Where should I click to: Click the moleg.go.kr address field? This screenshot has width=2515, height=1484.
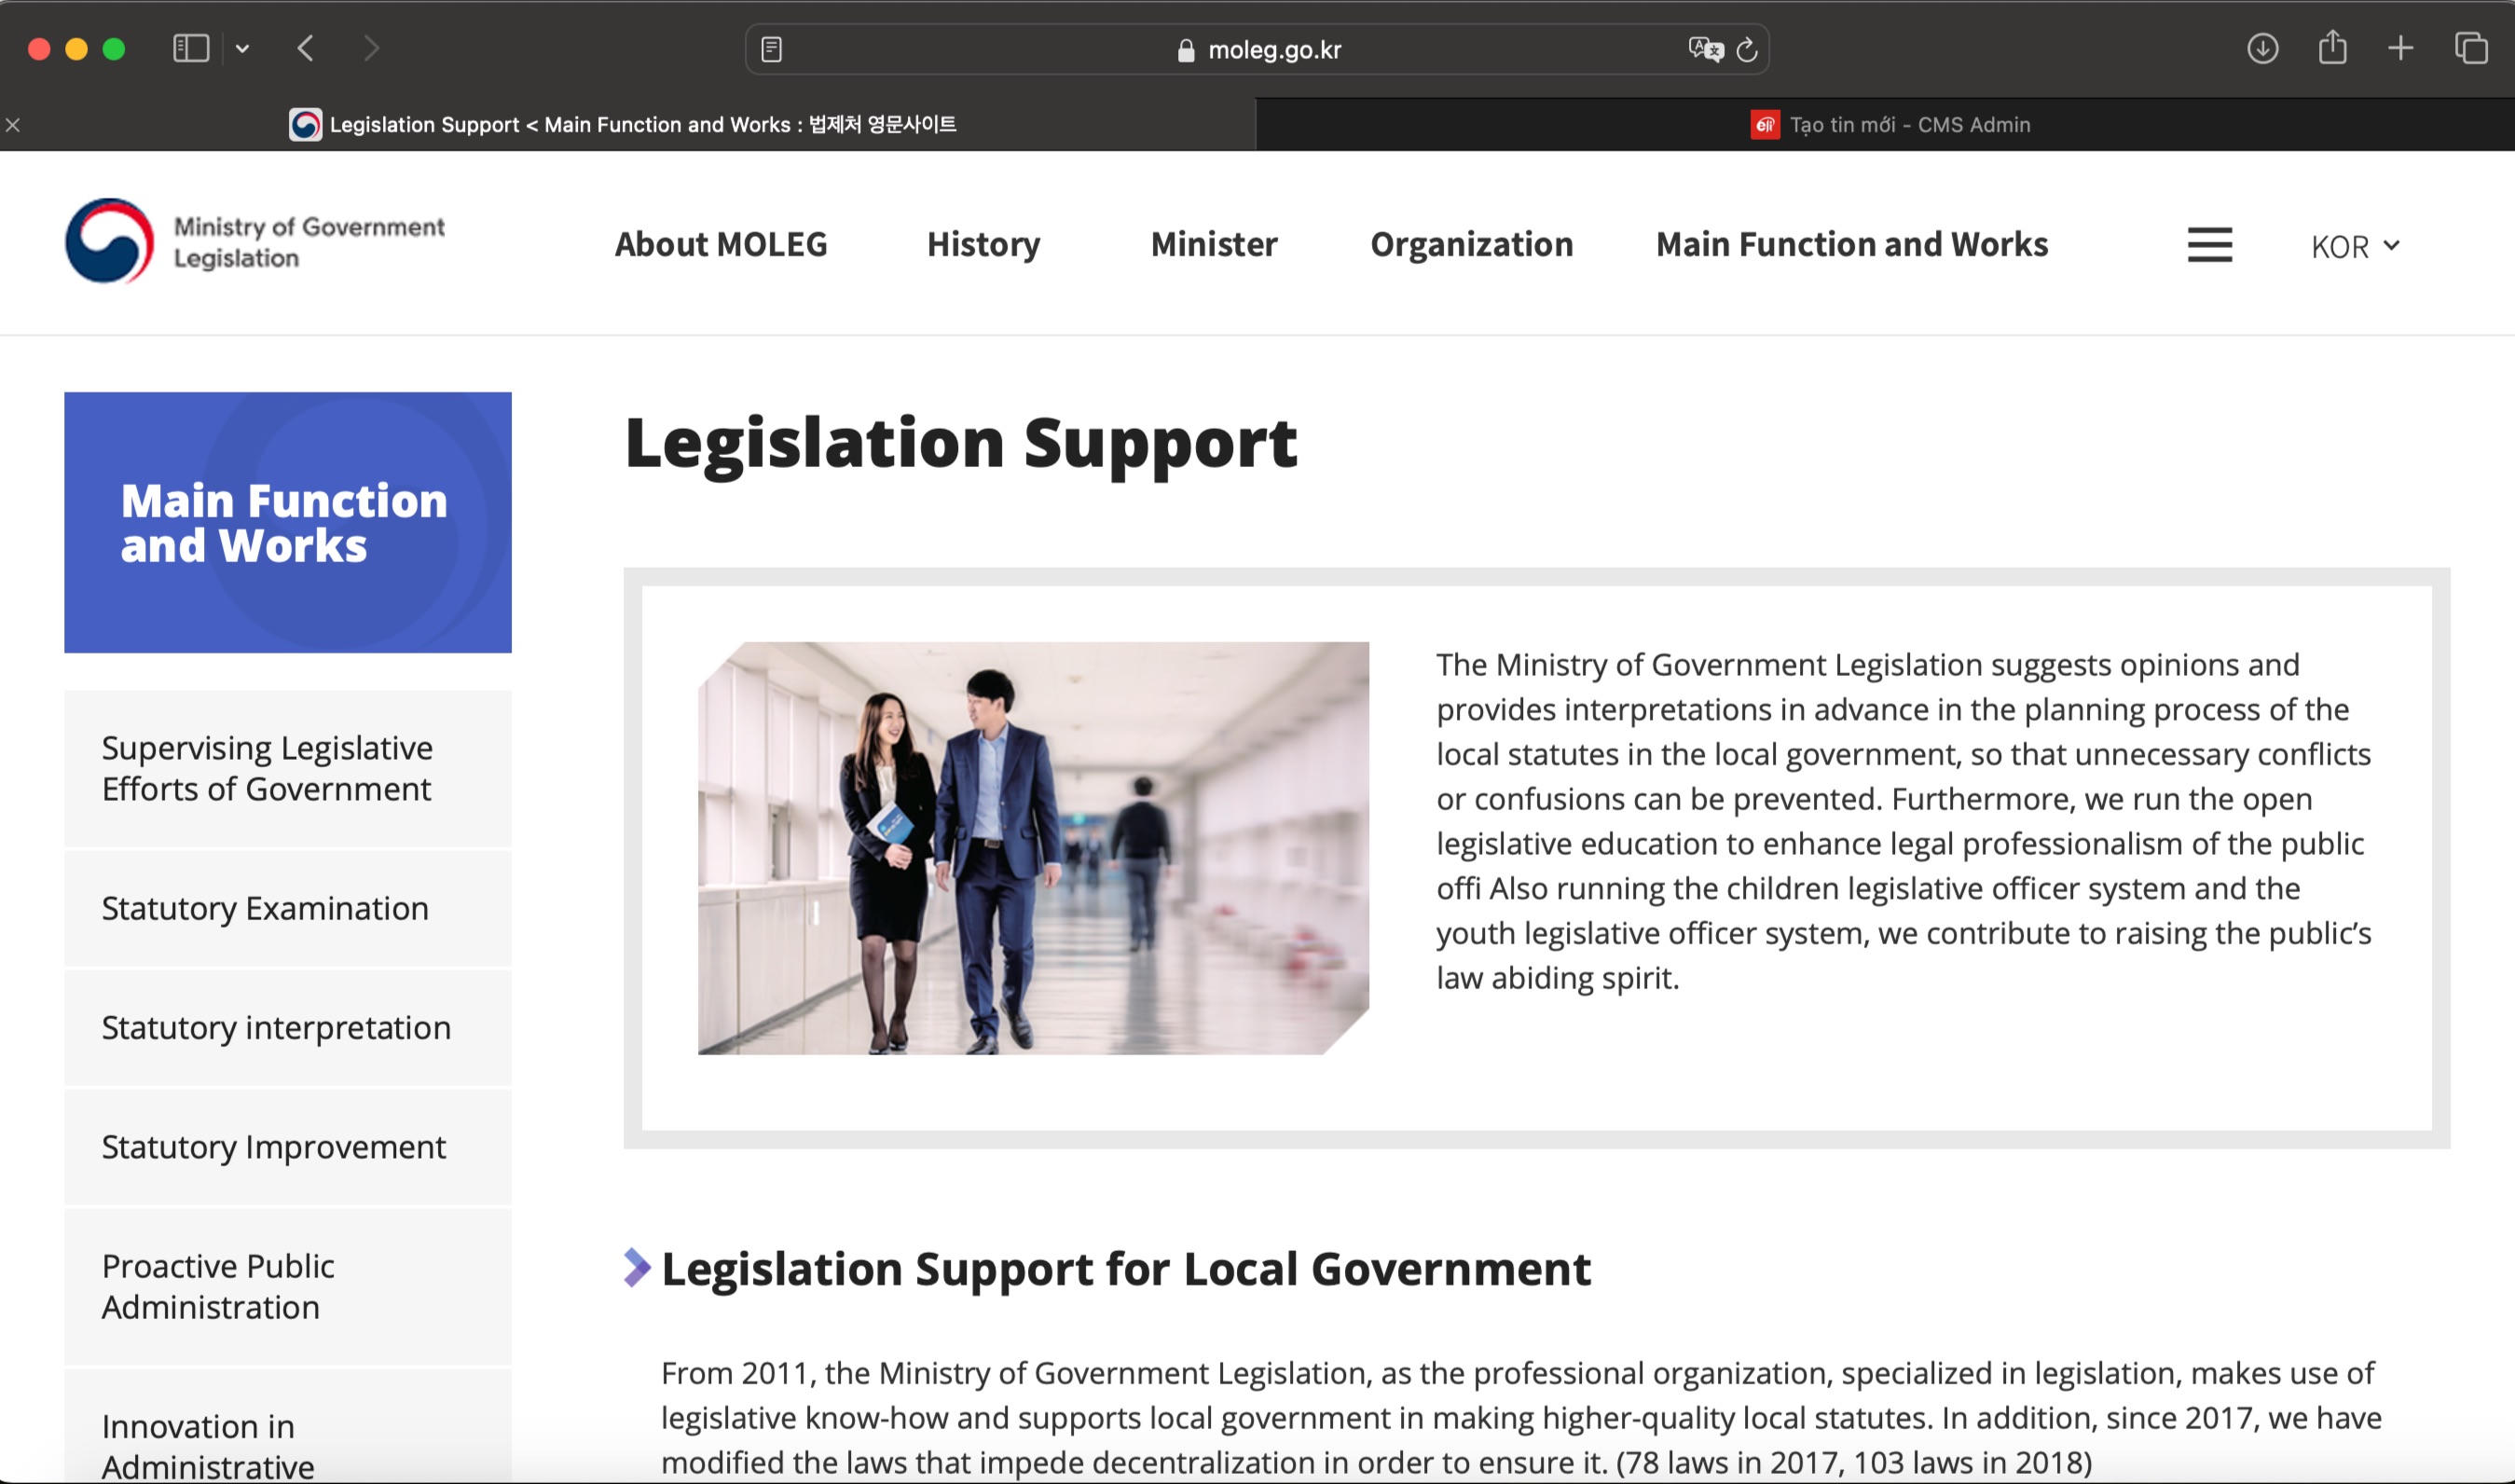click(x=1273, y=50)
